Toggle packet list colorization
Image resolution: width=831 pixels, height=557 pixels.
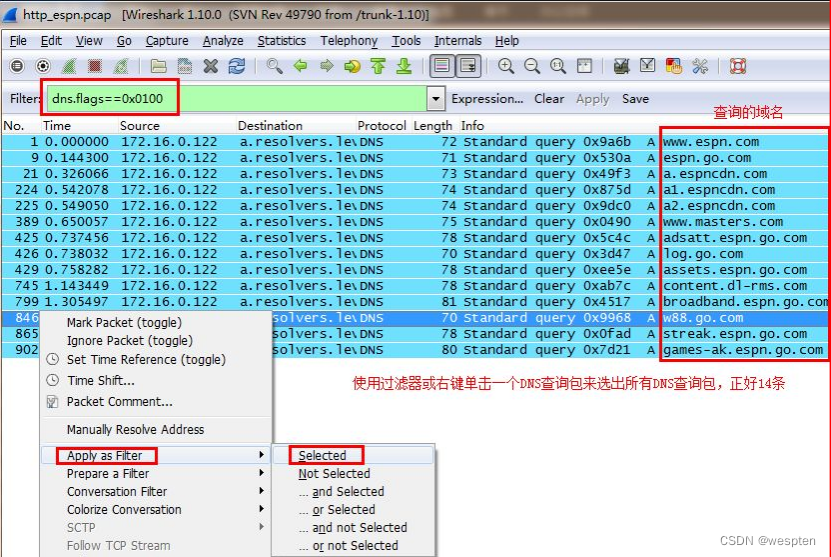point(442,66)
